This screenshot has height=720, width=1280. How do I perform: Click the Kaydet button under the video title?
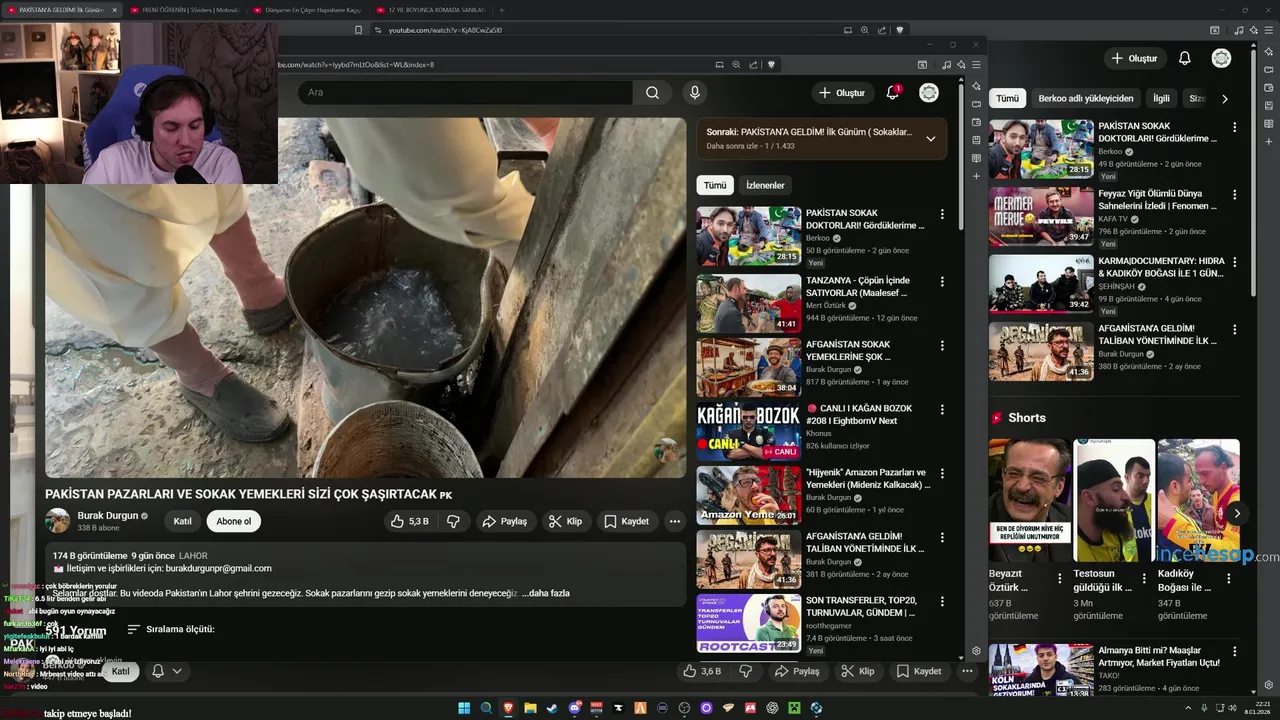point(627,521)
